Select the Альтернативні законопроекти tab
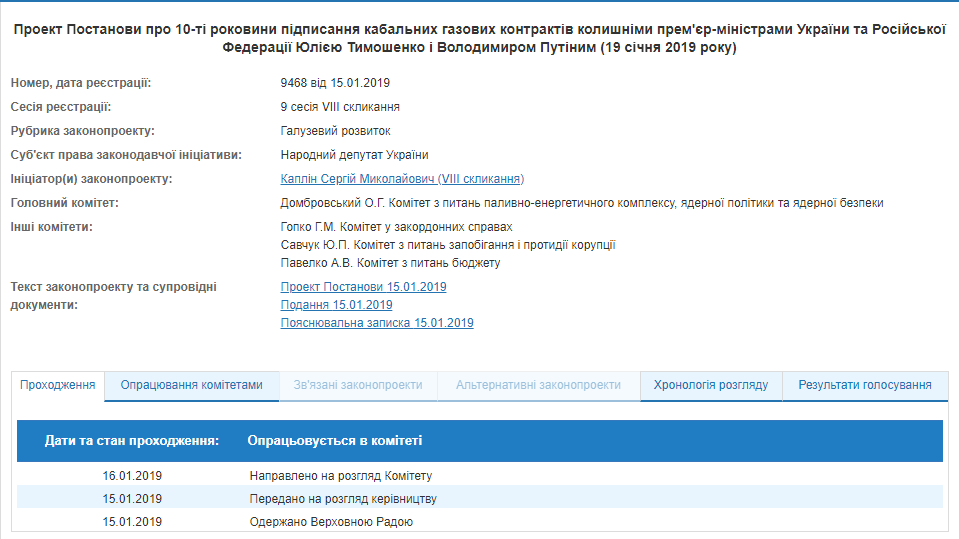959x539 pixels. [538, 385]
